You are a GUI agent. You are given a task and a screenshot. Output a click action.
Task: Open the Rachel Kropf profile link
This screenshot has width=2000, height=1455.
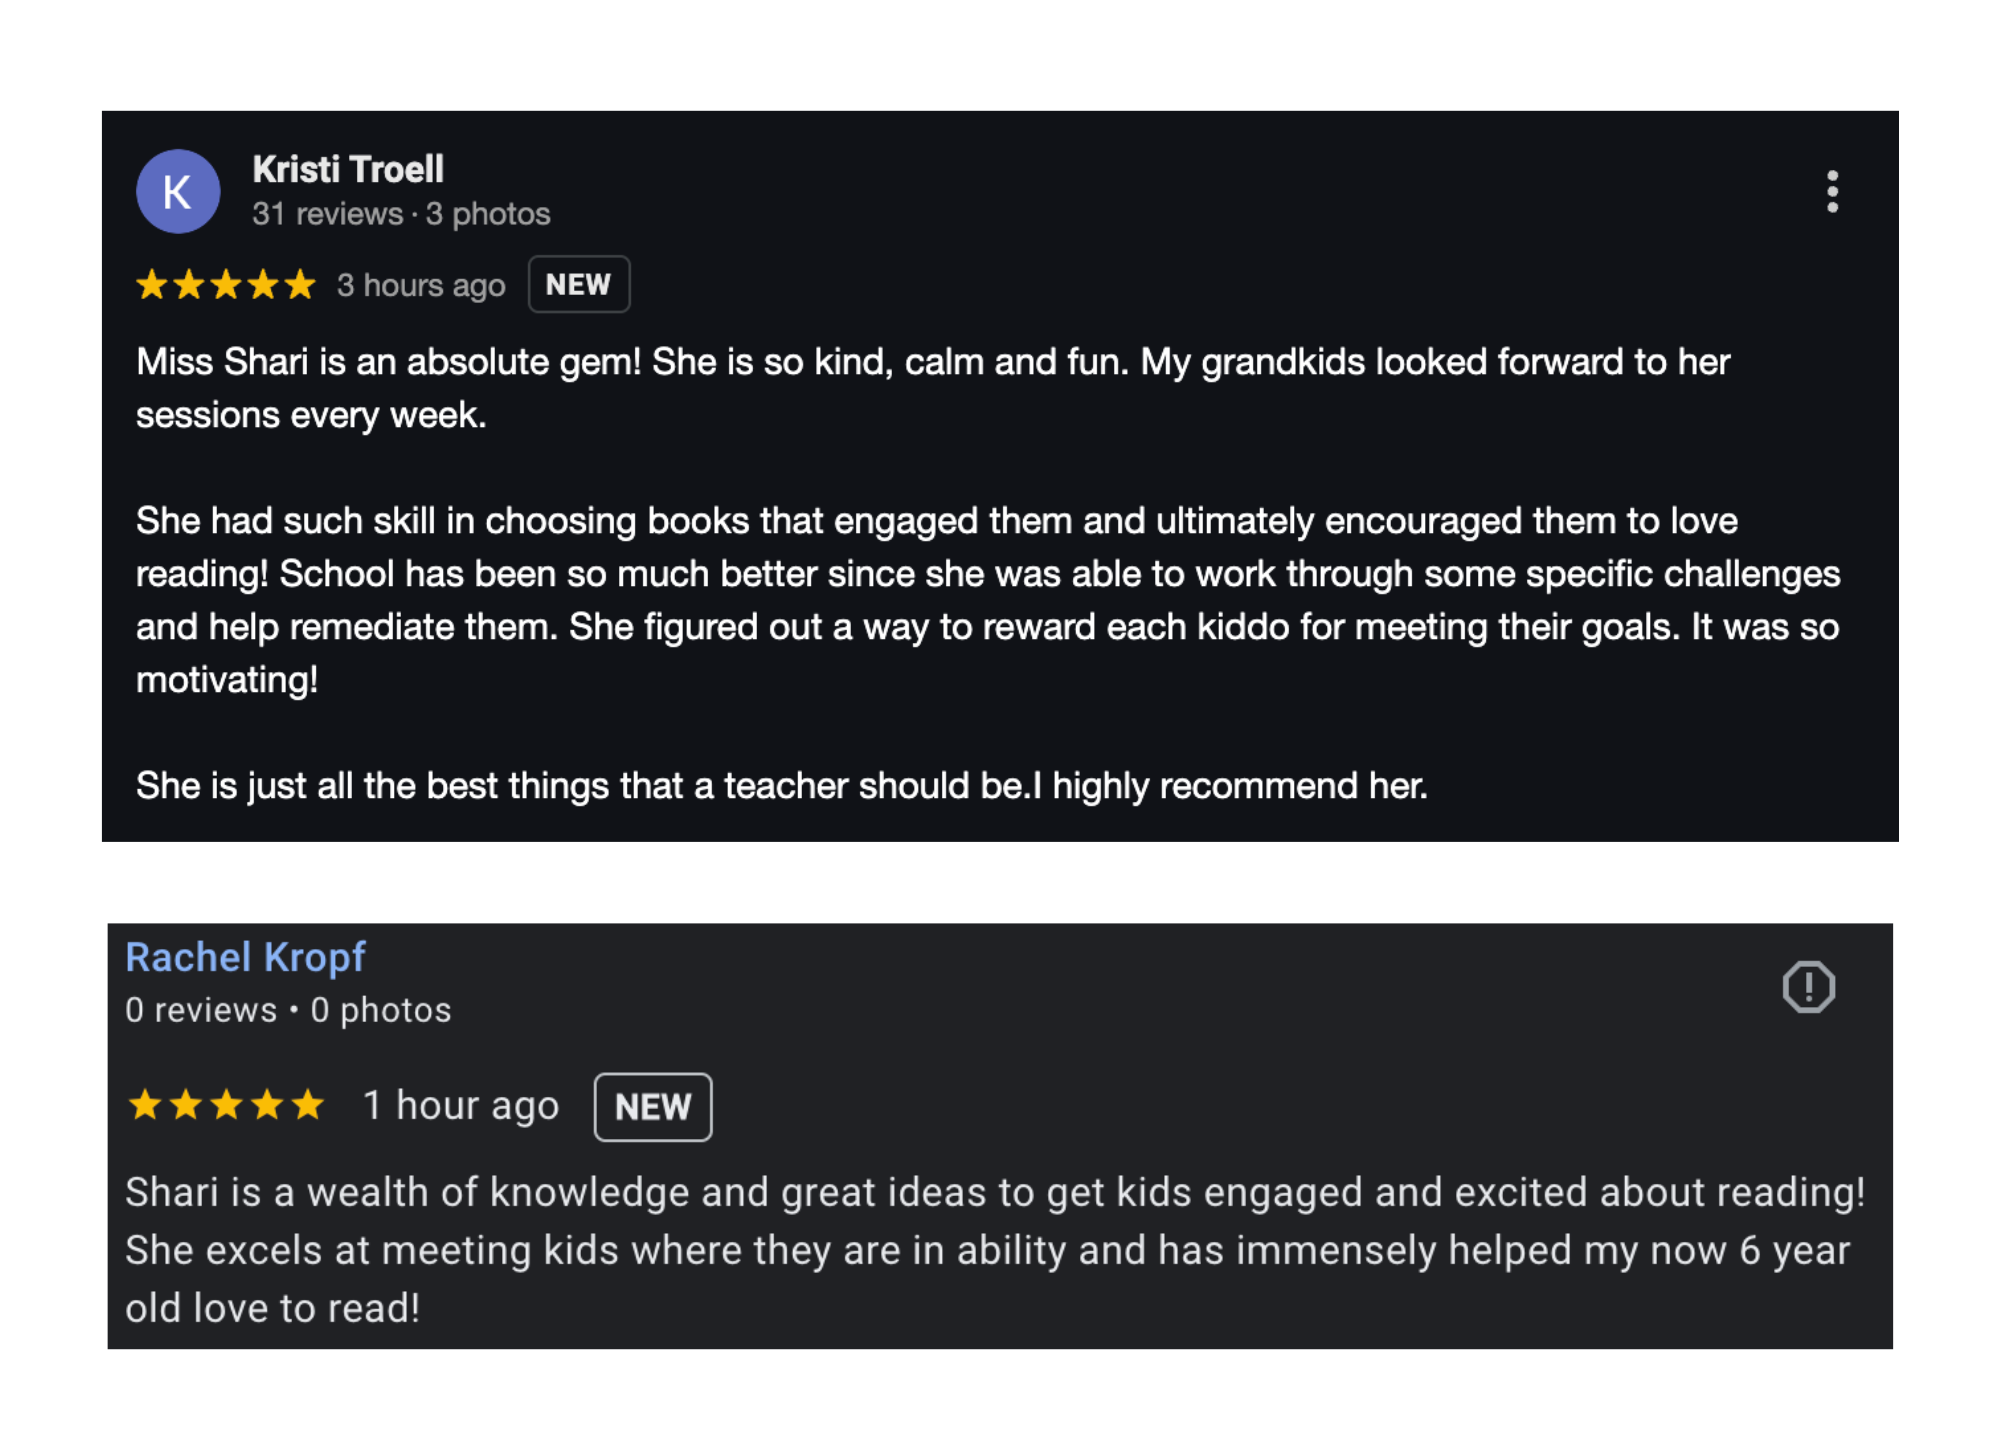point(245,957)
